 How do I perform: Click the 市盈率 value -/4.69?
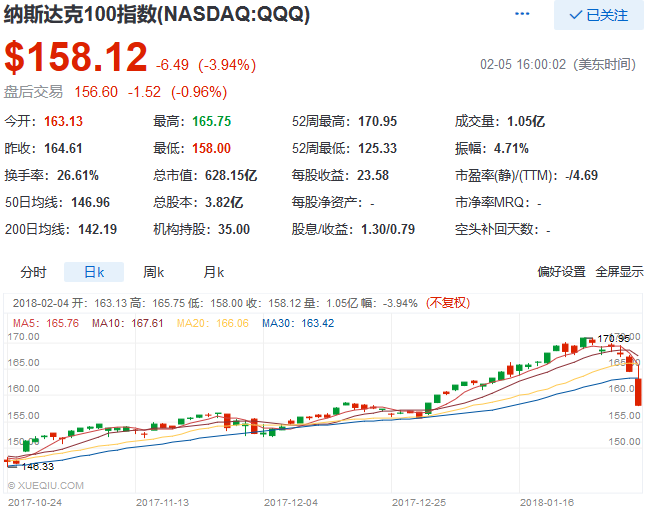(x=581, y=175)
